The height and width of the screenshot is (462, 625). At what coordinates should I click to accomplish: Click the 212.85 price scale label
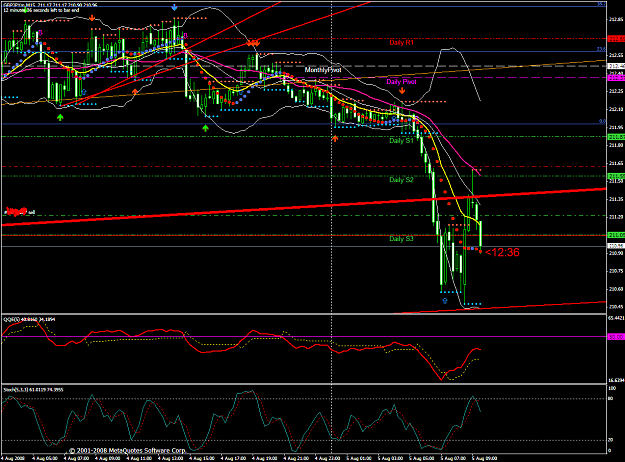tap(616, 19)
